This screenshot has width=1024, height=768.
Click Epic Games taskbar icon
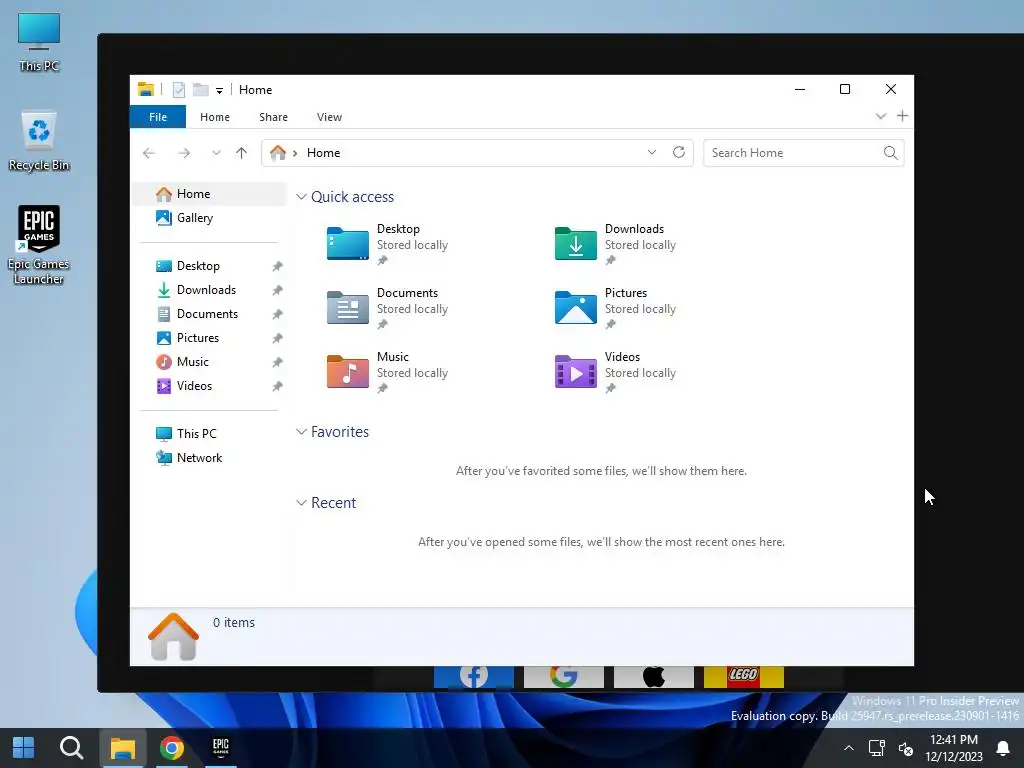[x=221, y=747]
